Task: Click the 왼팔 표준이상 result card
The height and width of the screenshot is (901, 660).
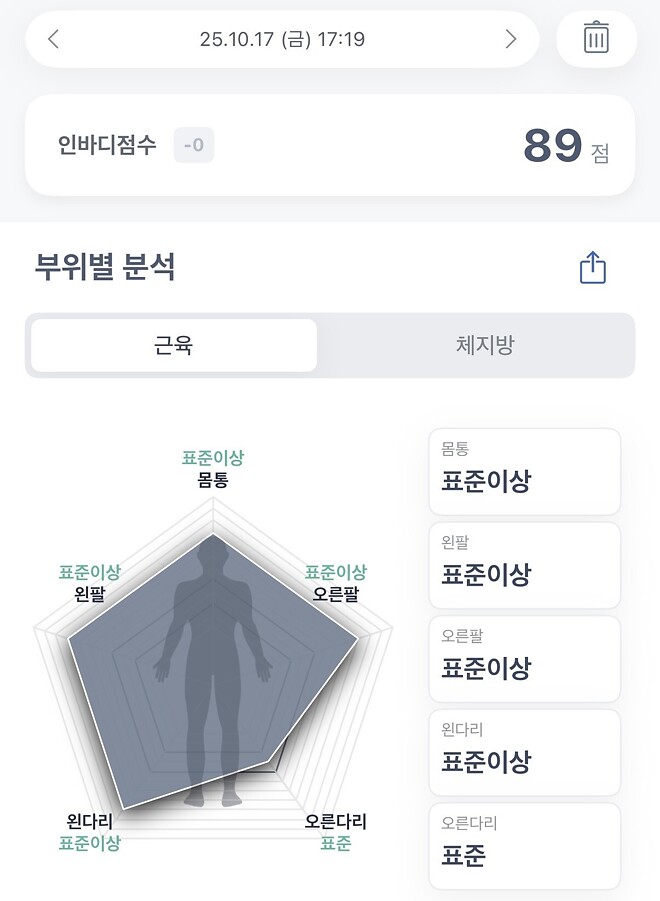Action: 524,565
